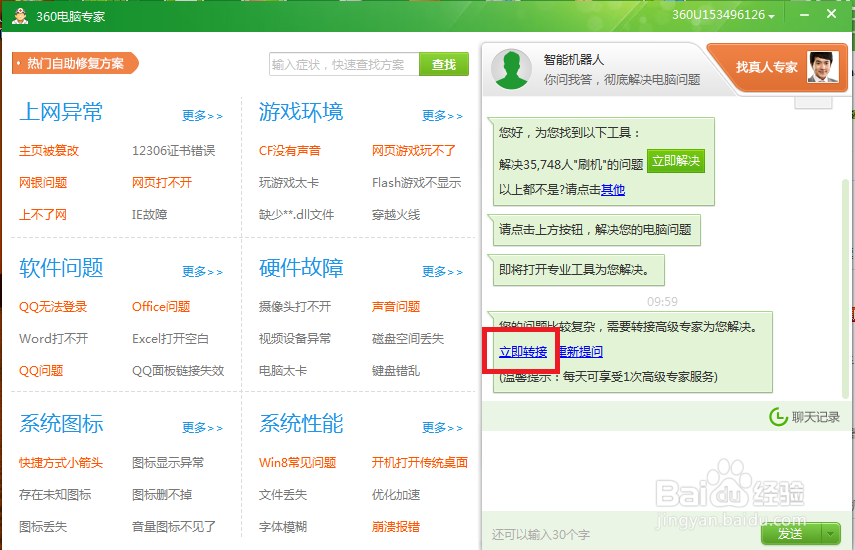
Task: Choose the 声音问题 fix
Action: point(396,306)
